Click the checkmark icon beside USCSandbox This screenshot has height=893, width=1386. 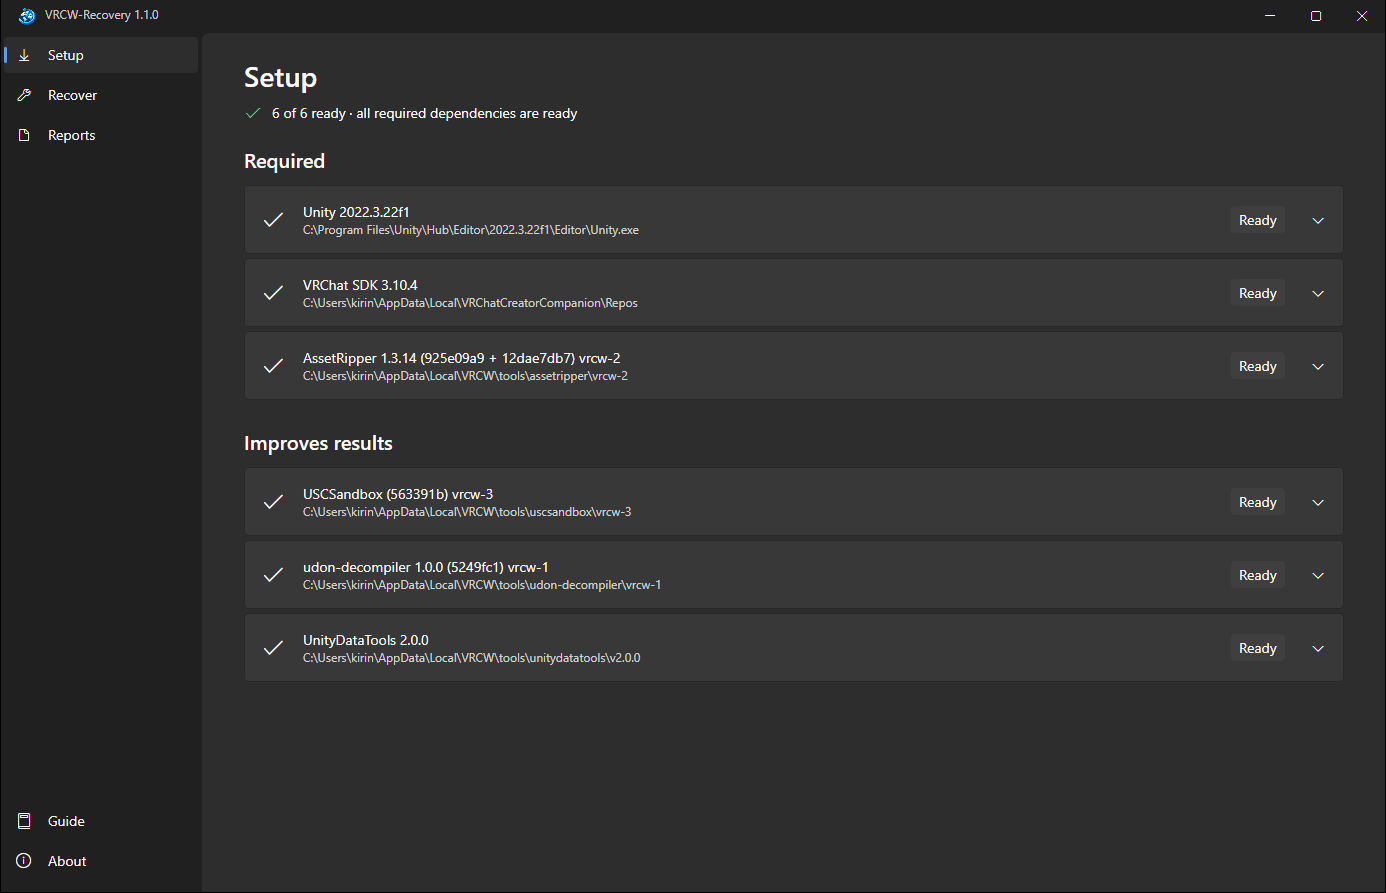tap(273, 502)
